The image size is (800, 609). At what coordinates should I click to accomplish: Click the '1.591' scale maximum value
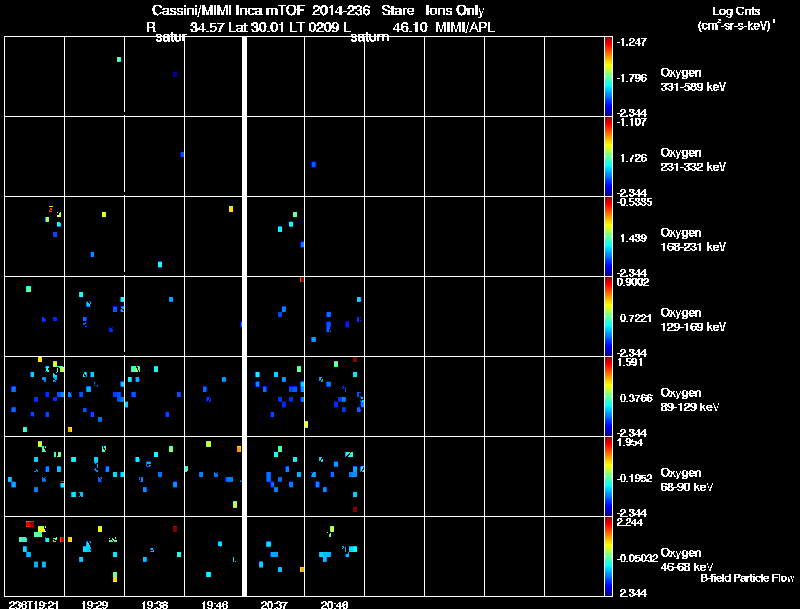[630, 362]
